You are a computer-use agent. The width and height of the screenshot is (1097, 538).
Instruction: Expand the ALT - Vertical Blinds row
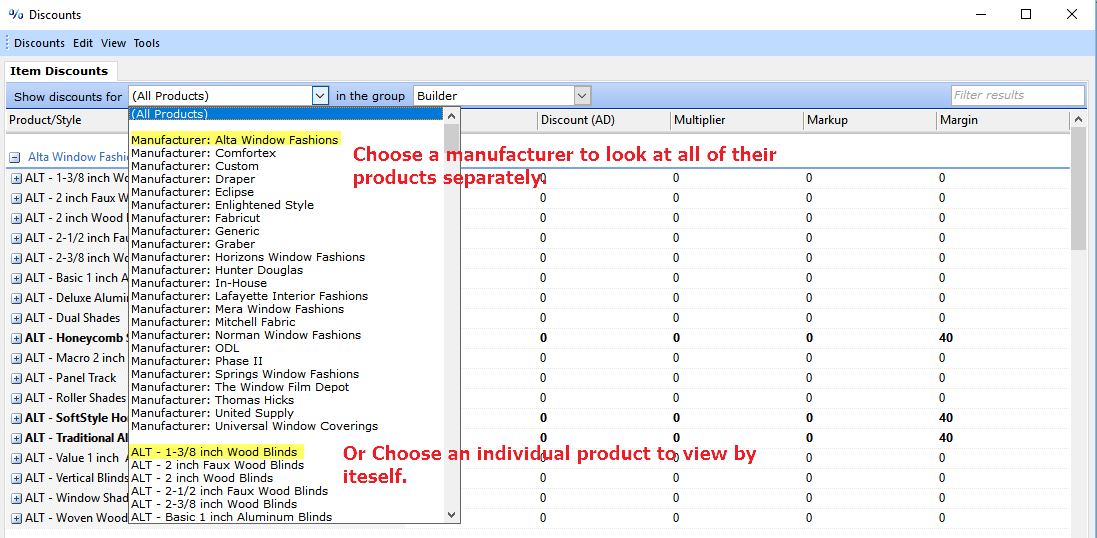coord(17,479)
